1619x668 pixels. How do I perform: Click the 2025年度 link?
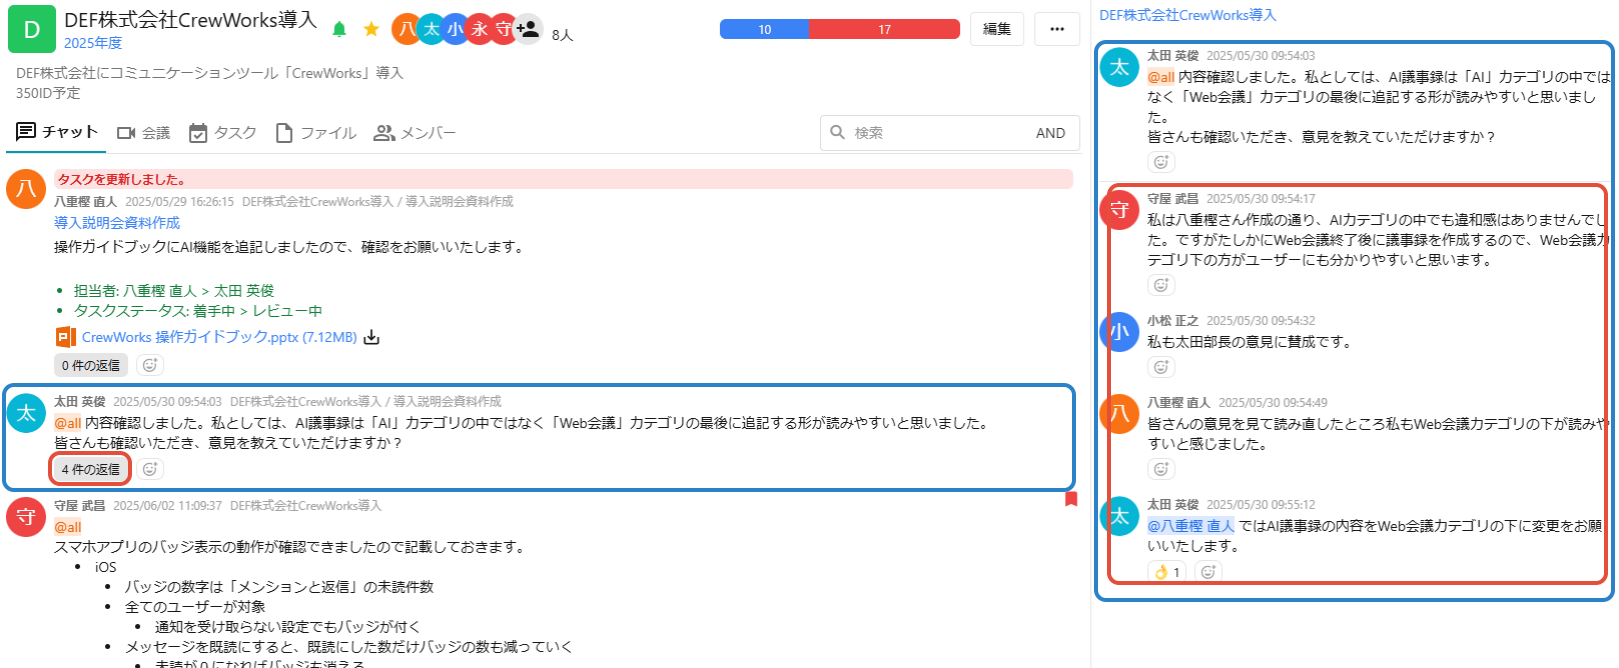(93, 43)
